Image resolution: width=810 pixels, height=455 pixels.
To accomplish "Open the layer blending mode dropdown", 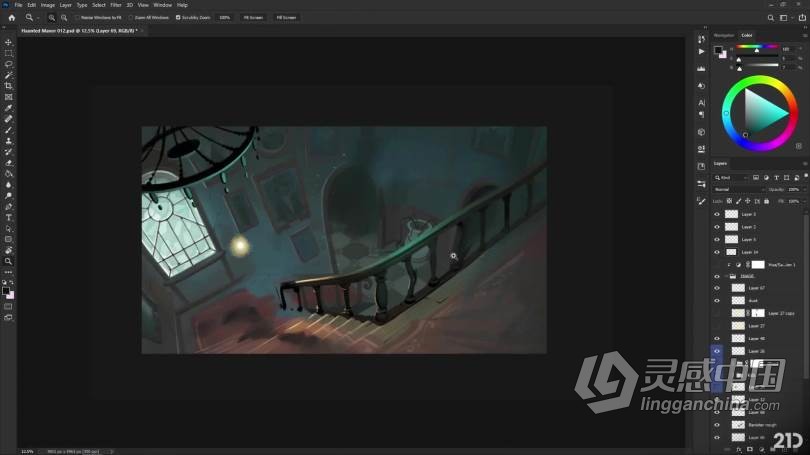I will coord(739,190).
